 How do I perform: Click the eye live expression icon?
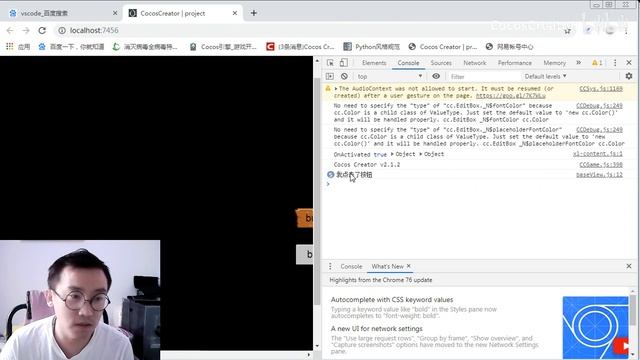click(x=436, y=76)
